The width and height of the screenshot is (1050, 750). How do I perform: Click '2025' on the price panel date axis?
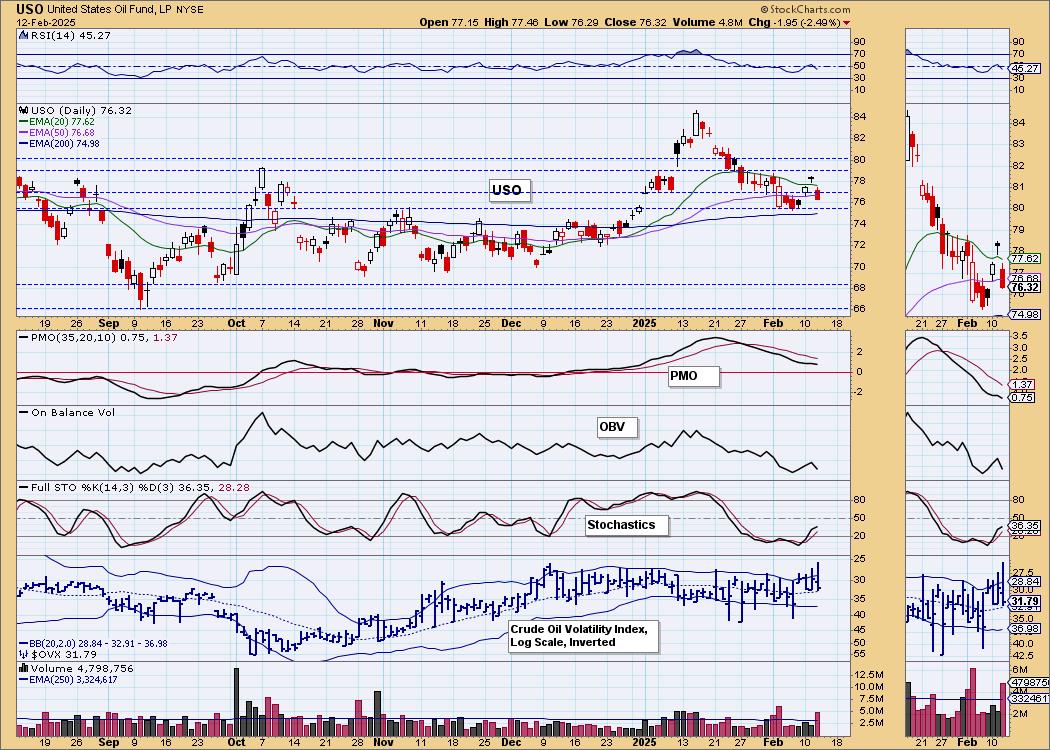click(x=646, y=323)
